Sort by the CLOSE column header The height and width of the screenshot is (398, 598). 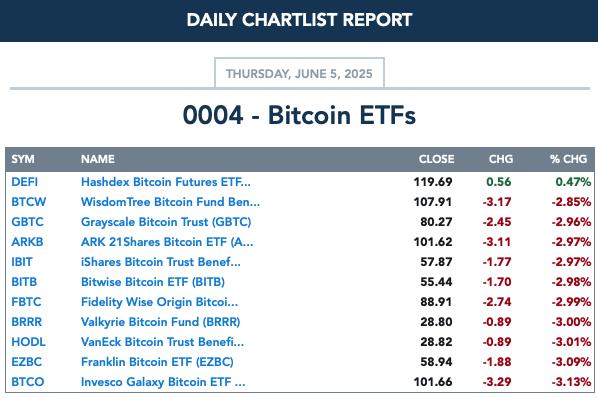[436, 159]
